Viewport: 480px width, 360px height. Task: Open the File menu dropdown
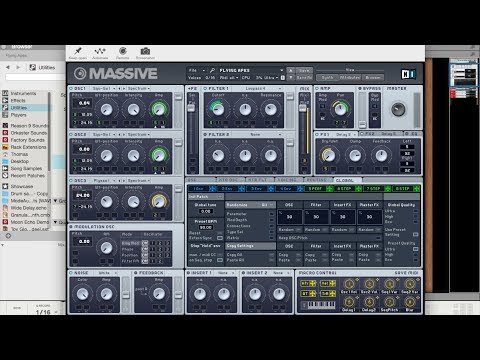tap(197, 70)
